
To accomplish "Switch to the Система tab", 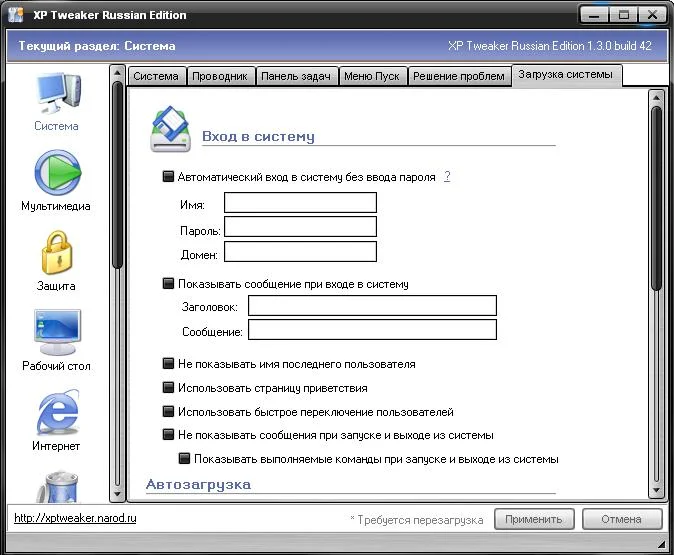I will [156, 76].
